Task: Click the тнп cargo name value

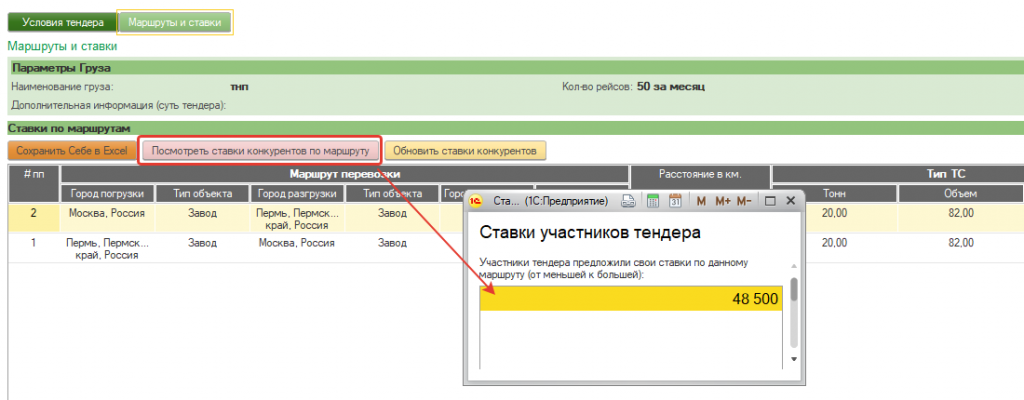Action: coord(240,87)
